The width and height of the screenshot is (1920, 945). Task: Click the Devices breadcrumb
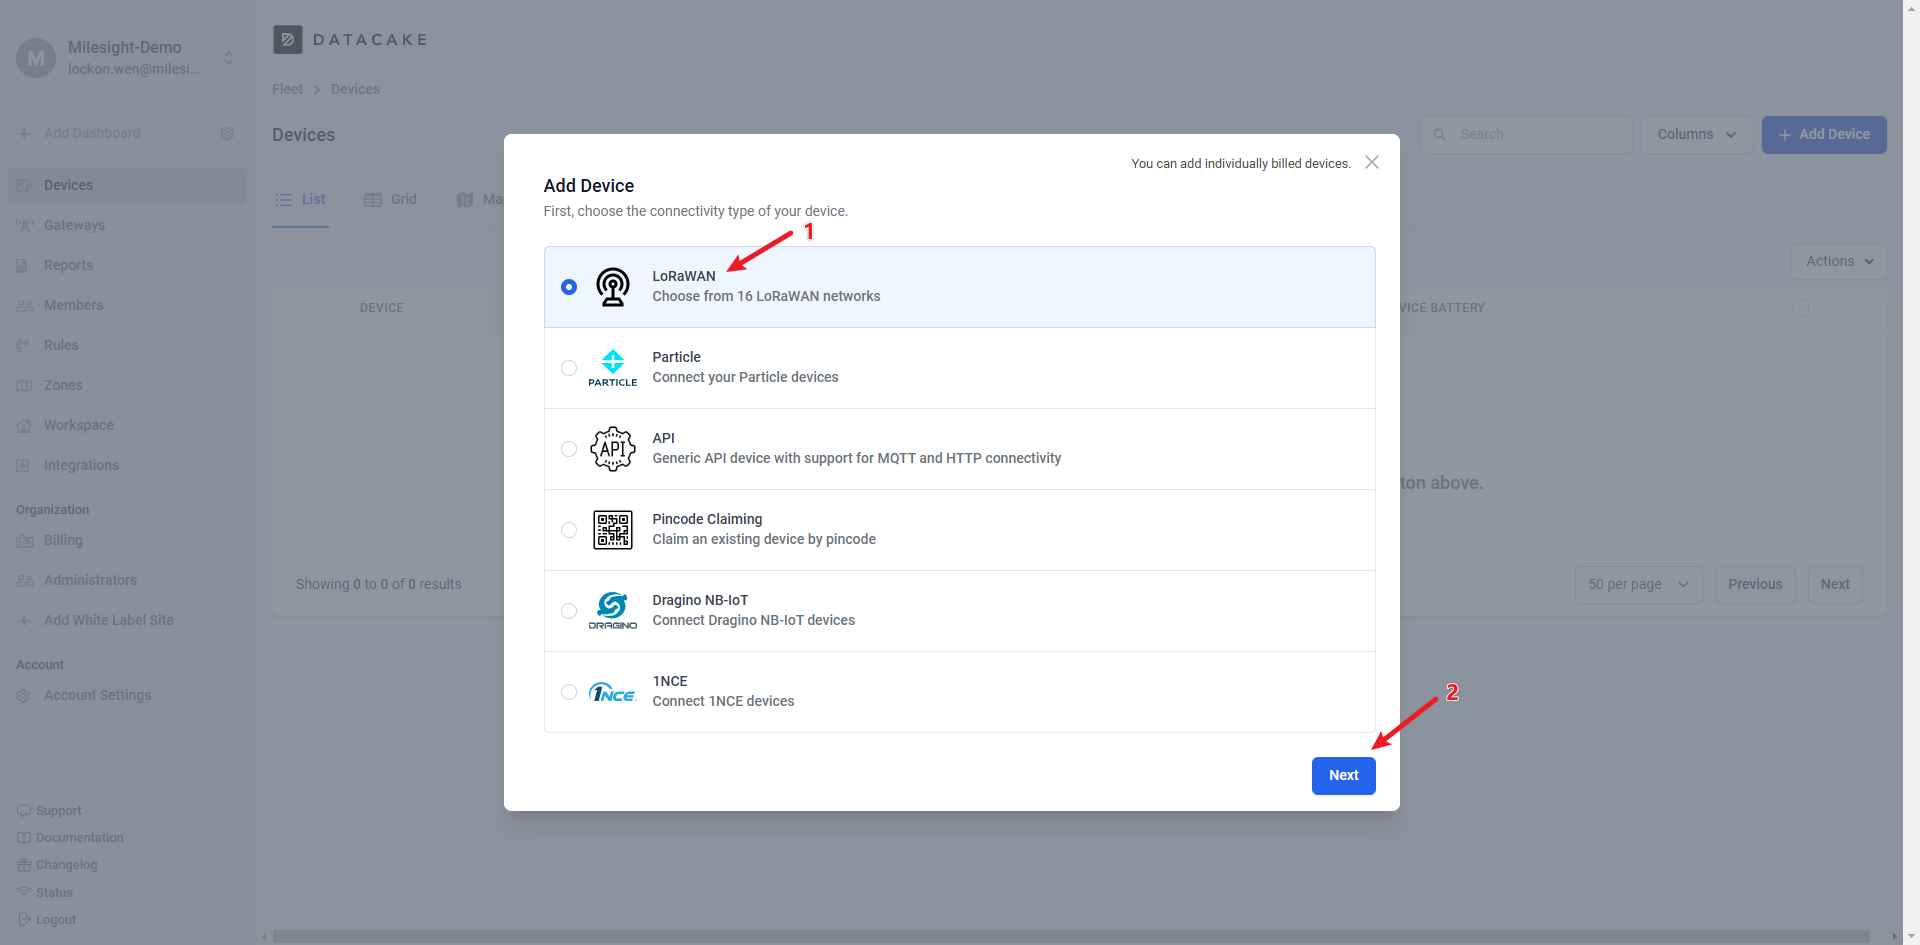tap(355, 89)
